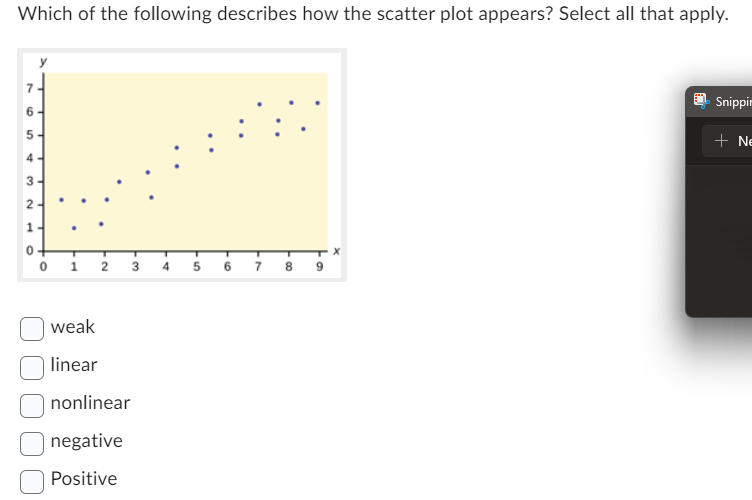Click the question text heading
This screenshot has height=500, width=752.
click(x=373, y=13)
